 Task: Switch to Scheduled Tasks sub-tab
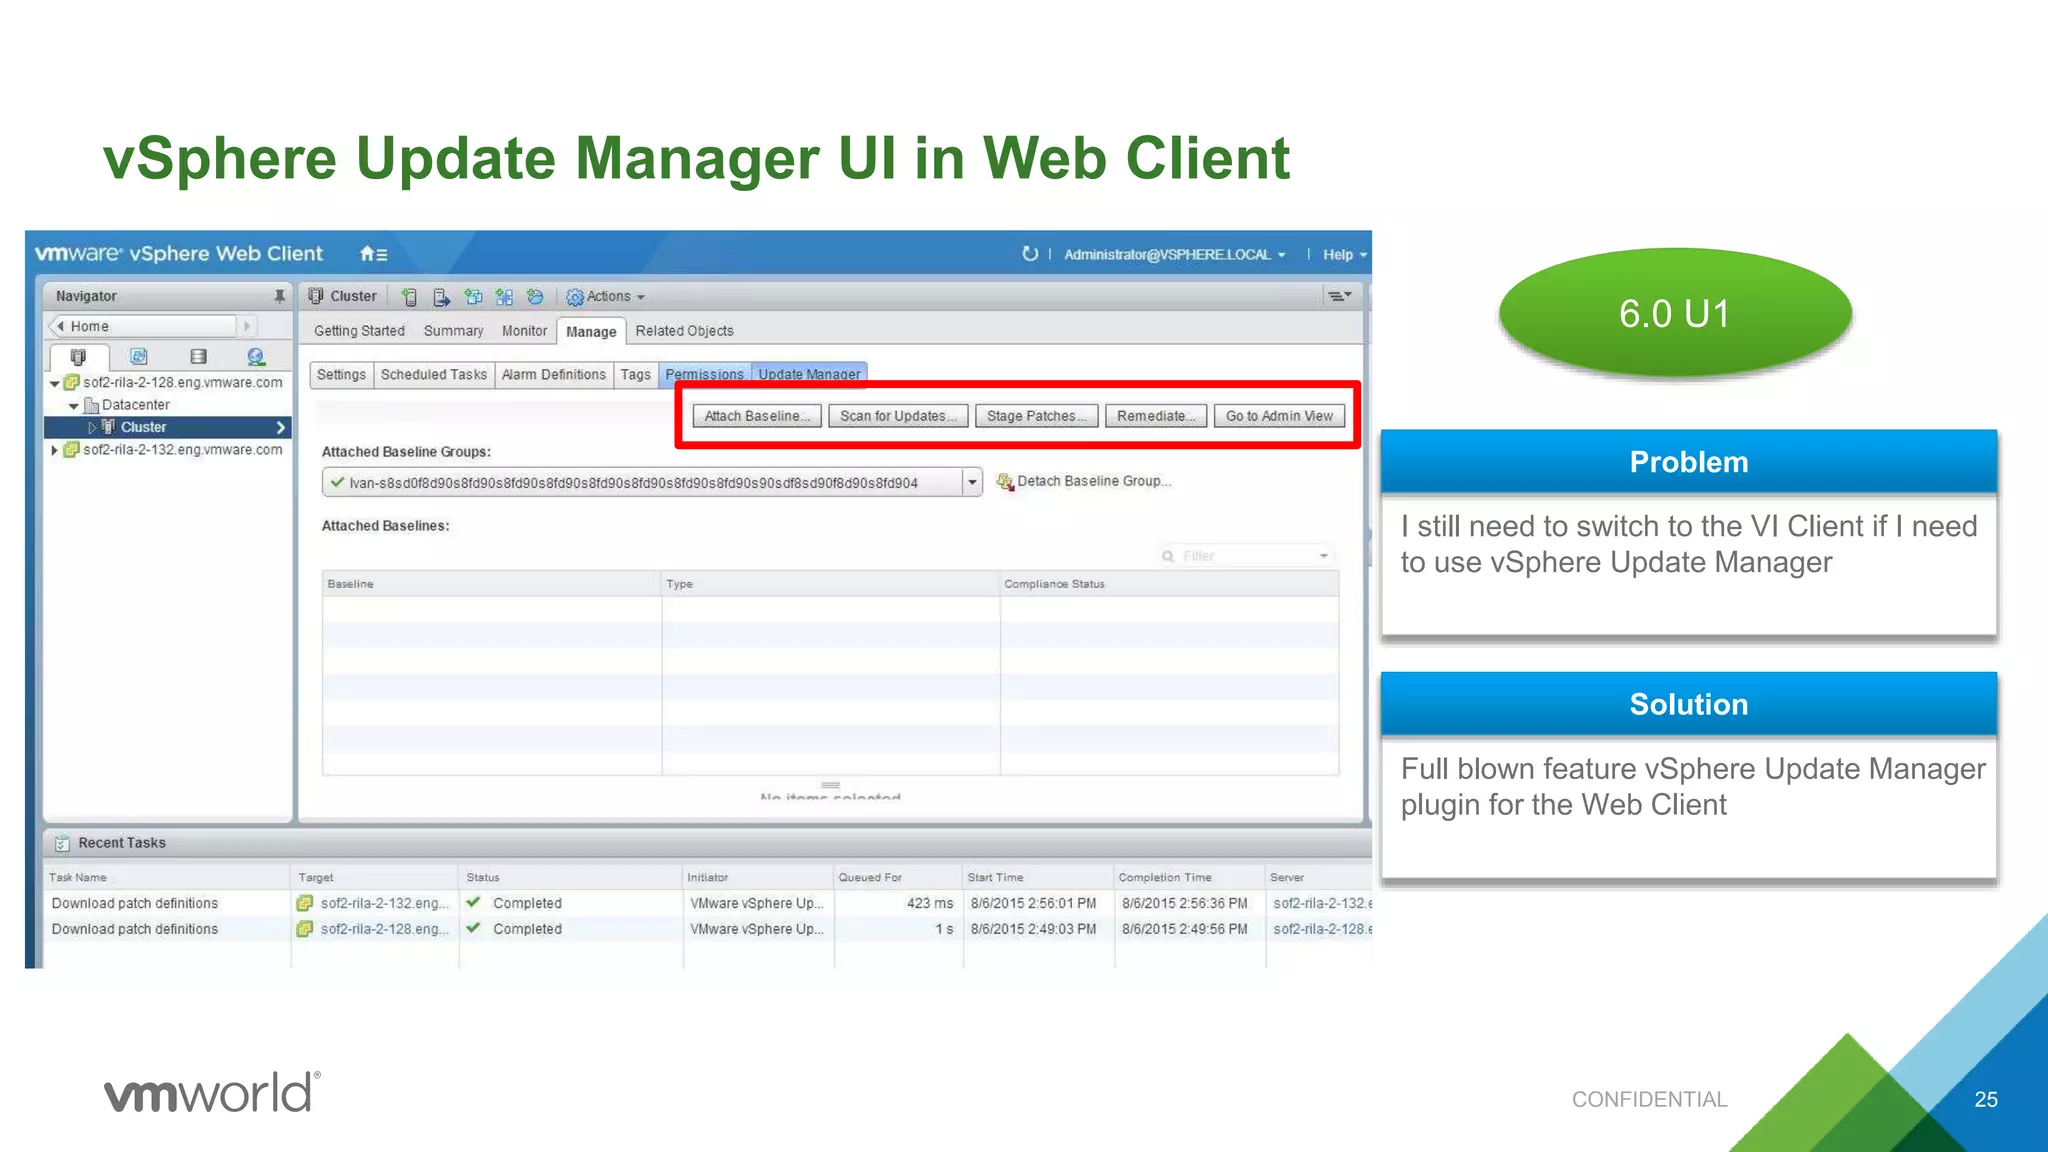434,374
